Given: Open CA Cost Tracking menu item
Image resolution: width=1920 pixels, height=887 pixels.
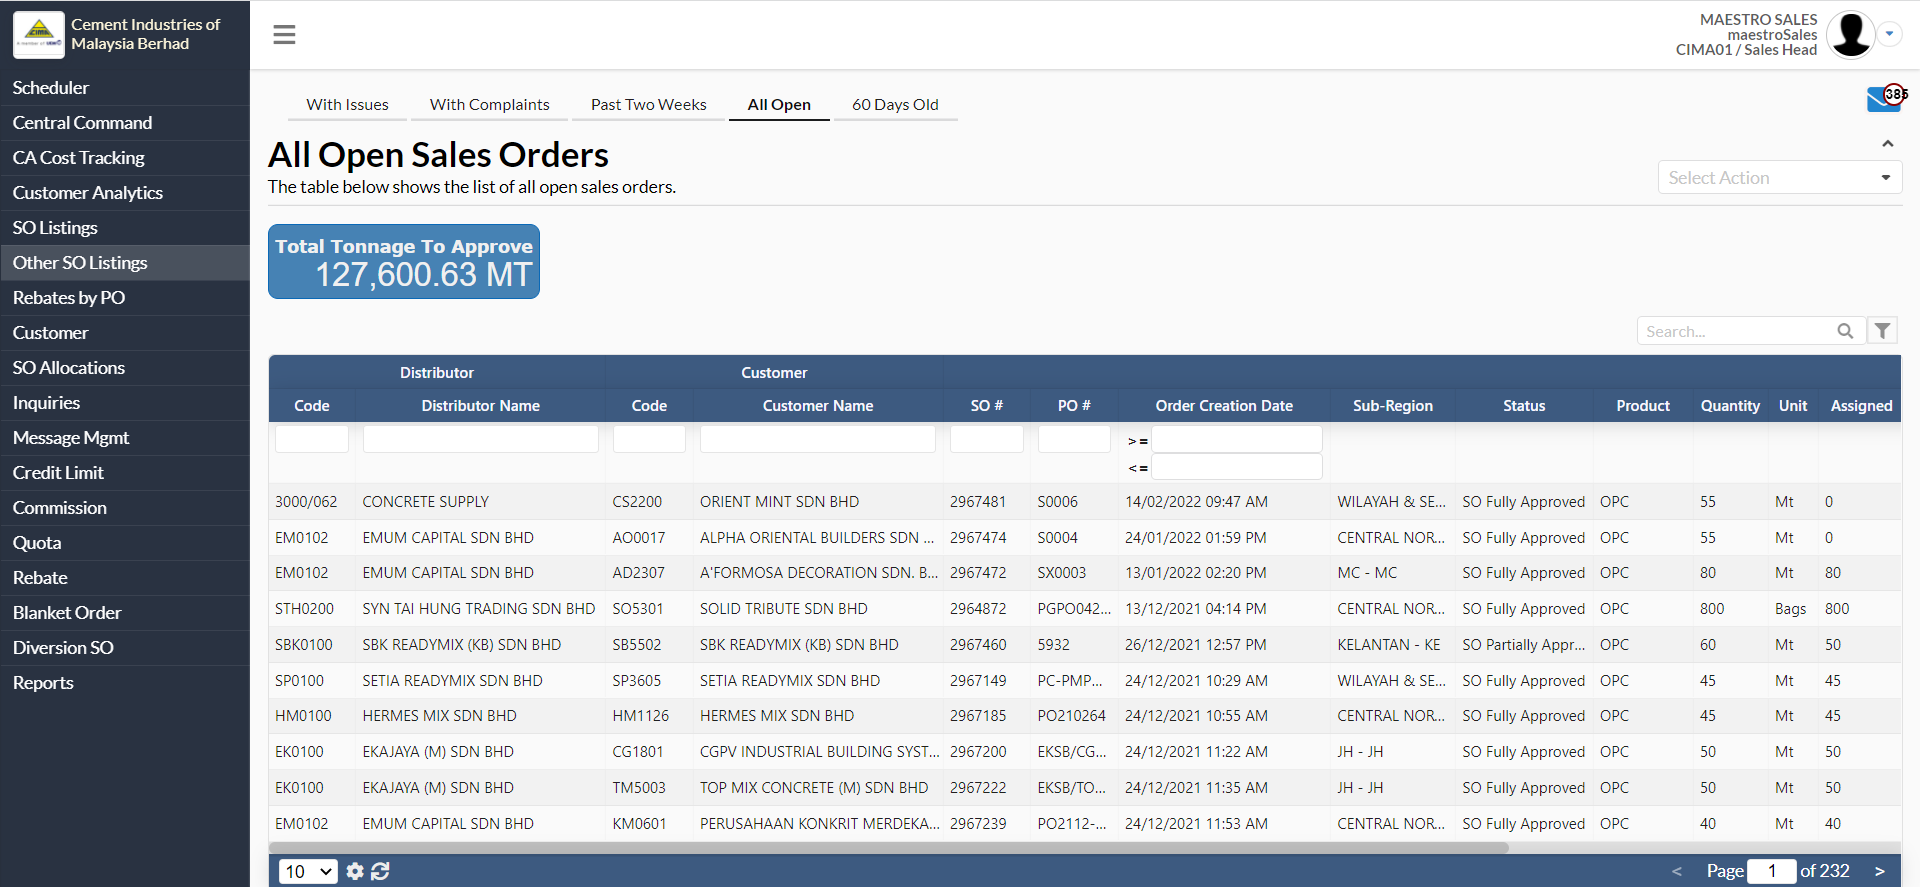Looking at the screenshot, I should pos(125,158).
